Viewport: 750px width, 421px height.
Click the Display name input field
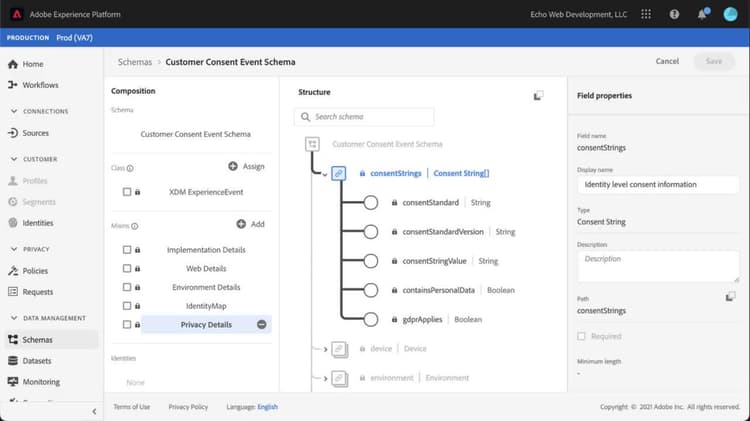point(658,185)
